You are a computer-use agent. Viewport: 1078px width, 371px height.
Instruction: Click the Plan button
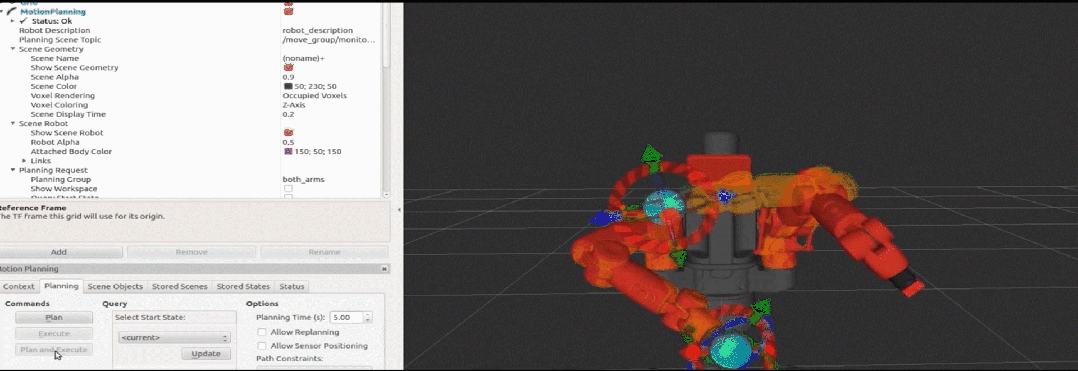(54, 317)
